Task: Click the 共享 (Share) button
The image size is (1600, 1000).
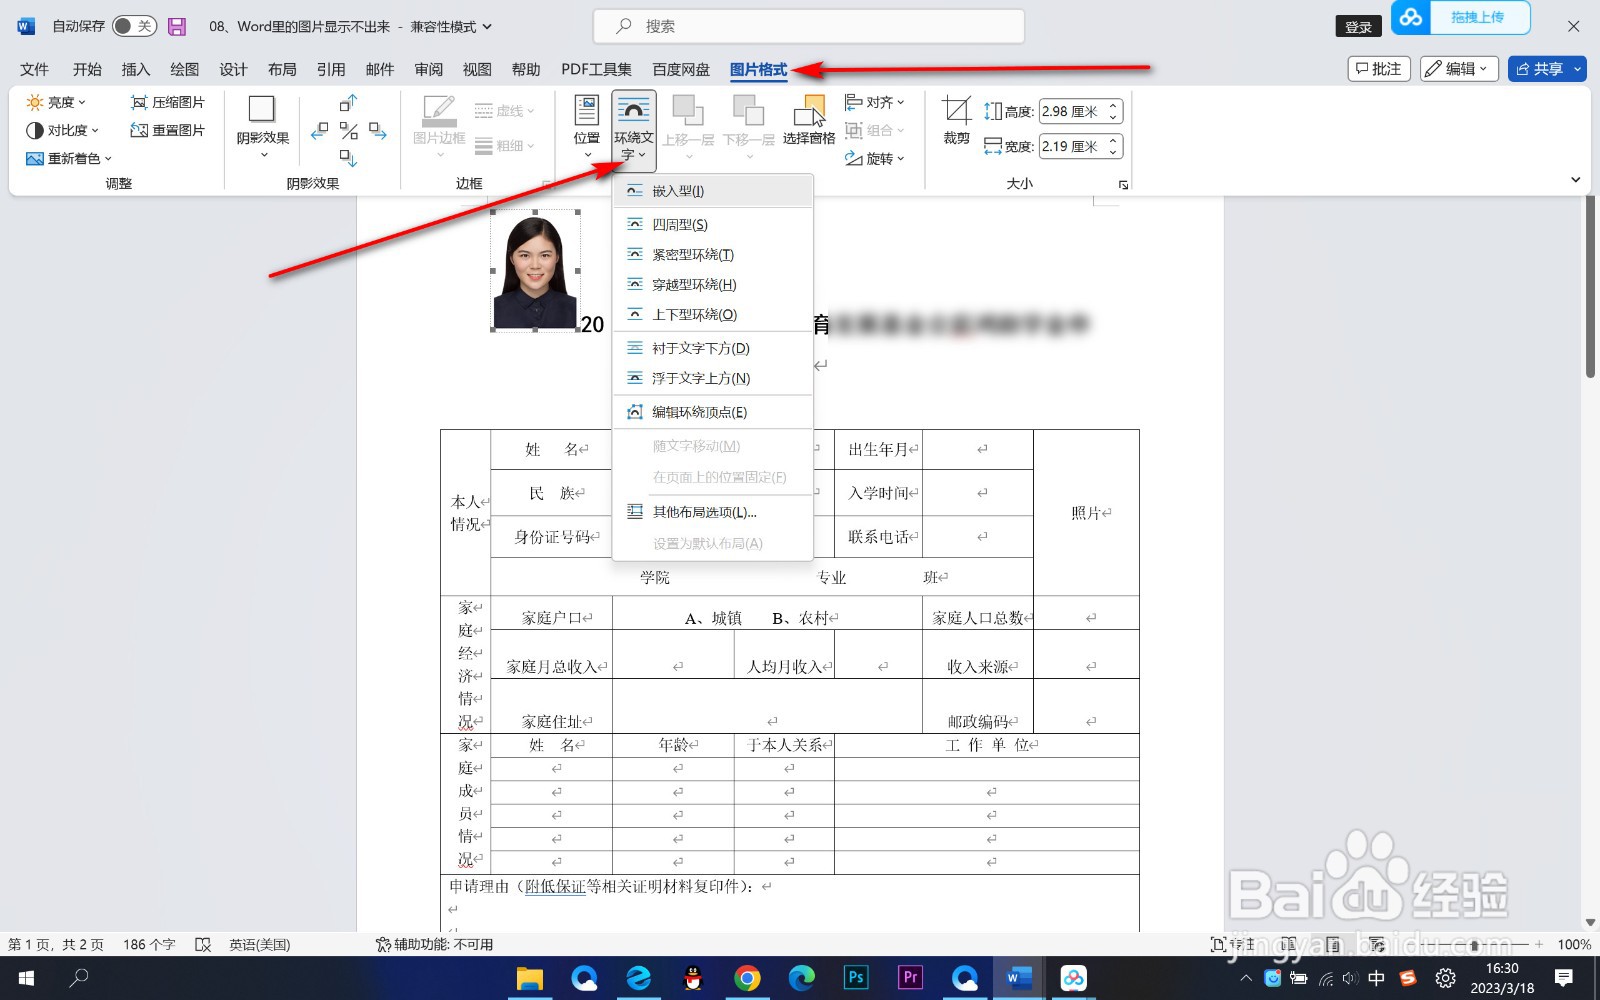Action: tap(1546, 68)
